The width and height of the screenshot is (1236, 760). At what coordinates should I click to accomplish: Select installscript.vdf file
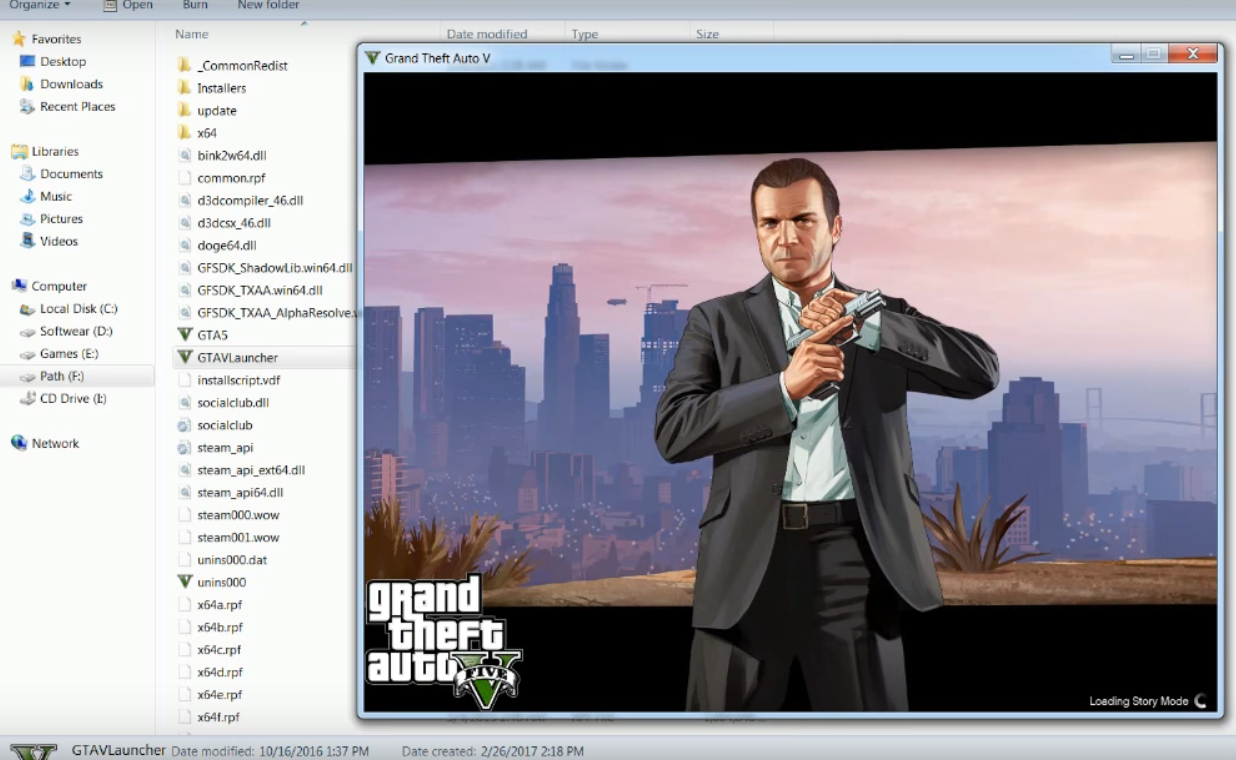tap(239, 380)
